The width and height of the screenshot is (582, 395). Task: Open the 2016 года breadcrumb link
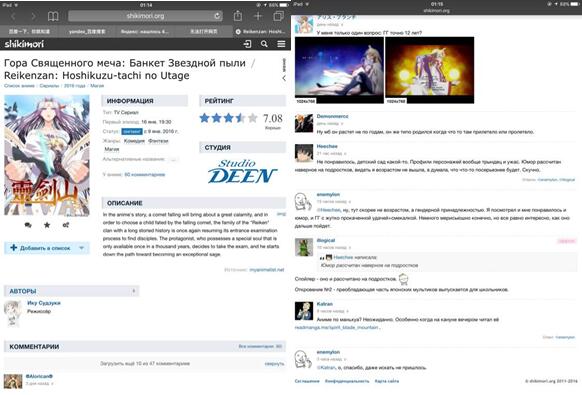(x=75, y=86)
